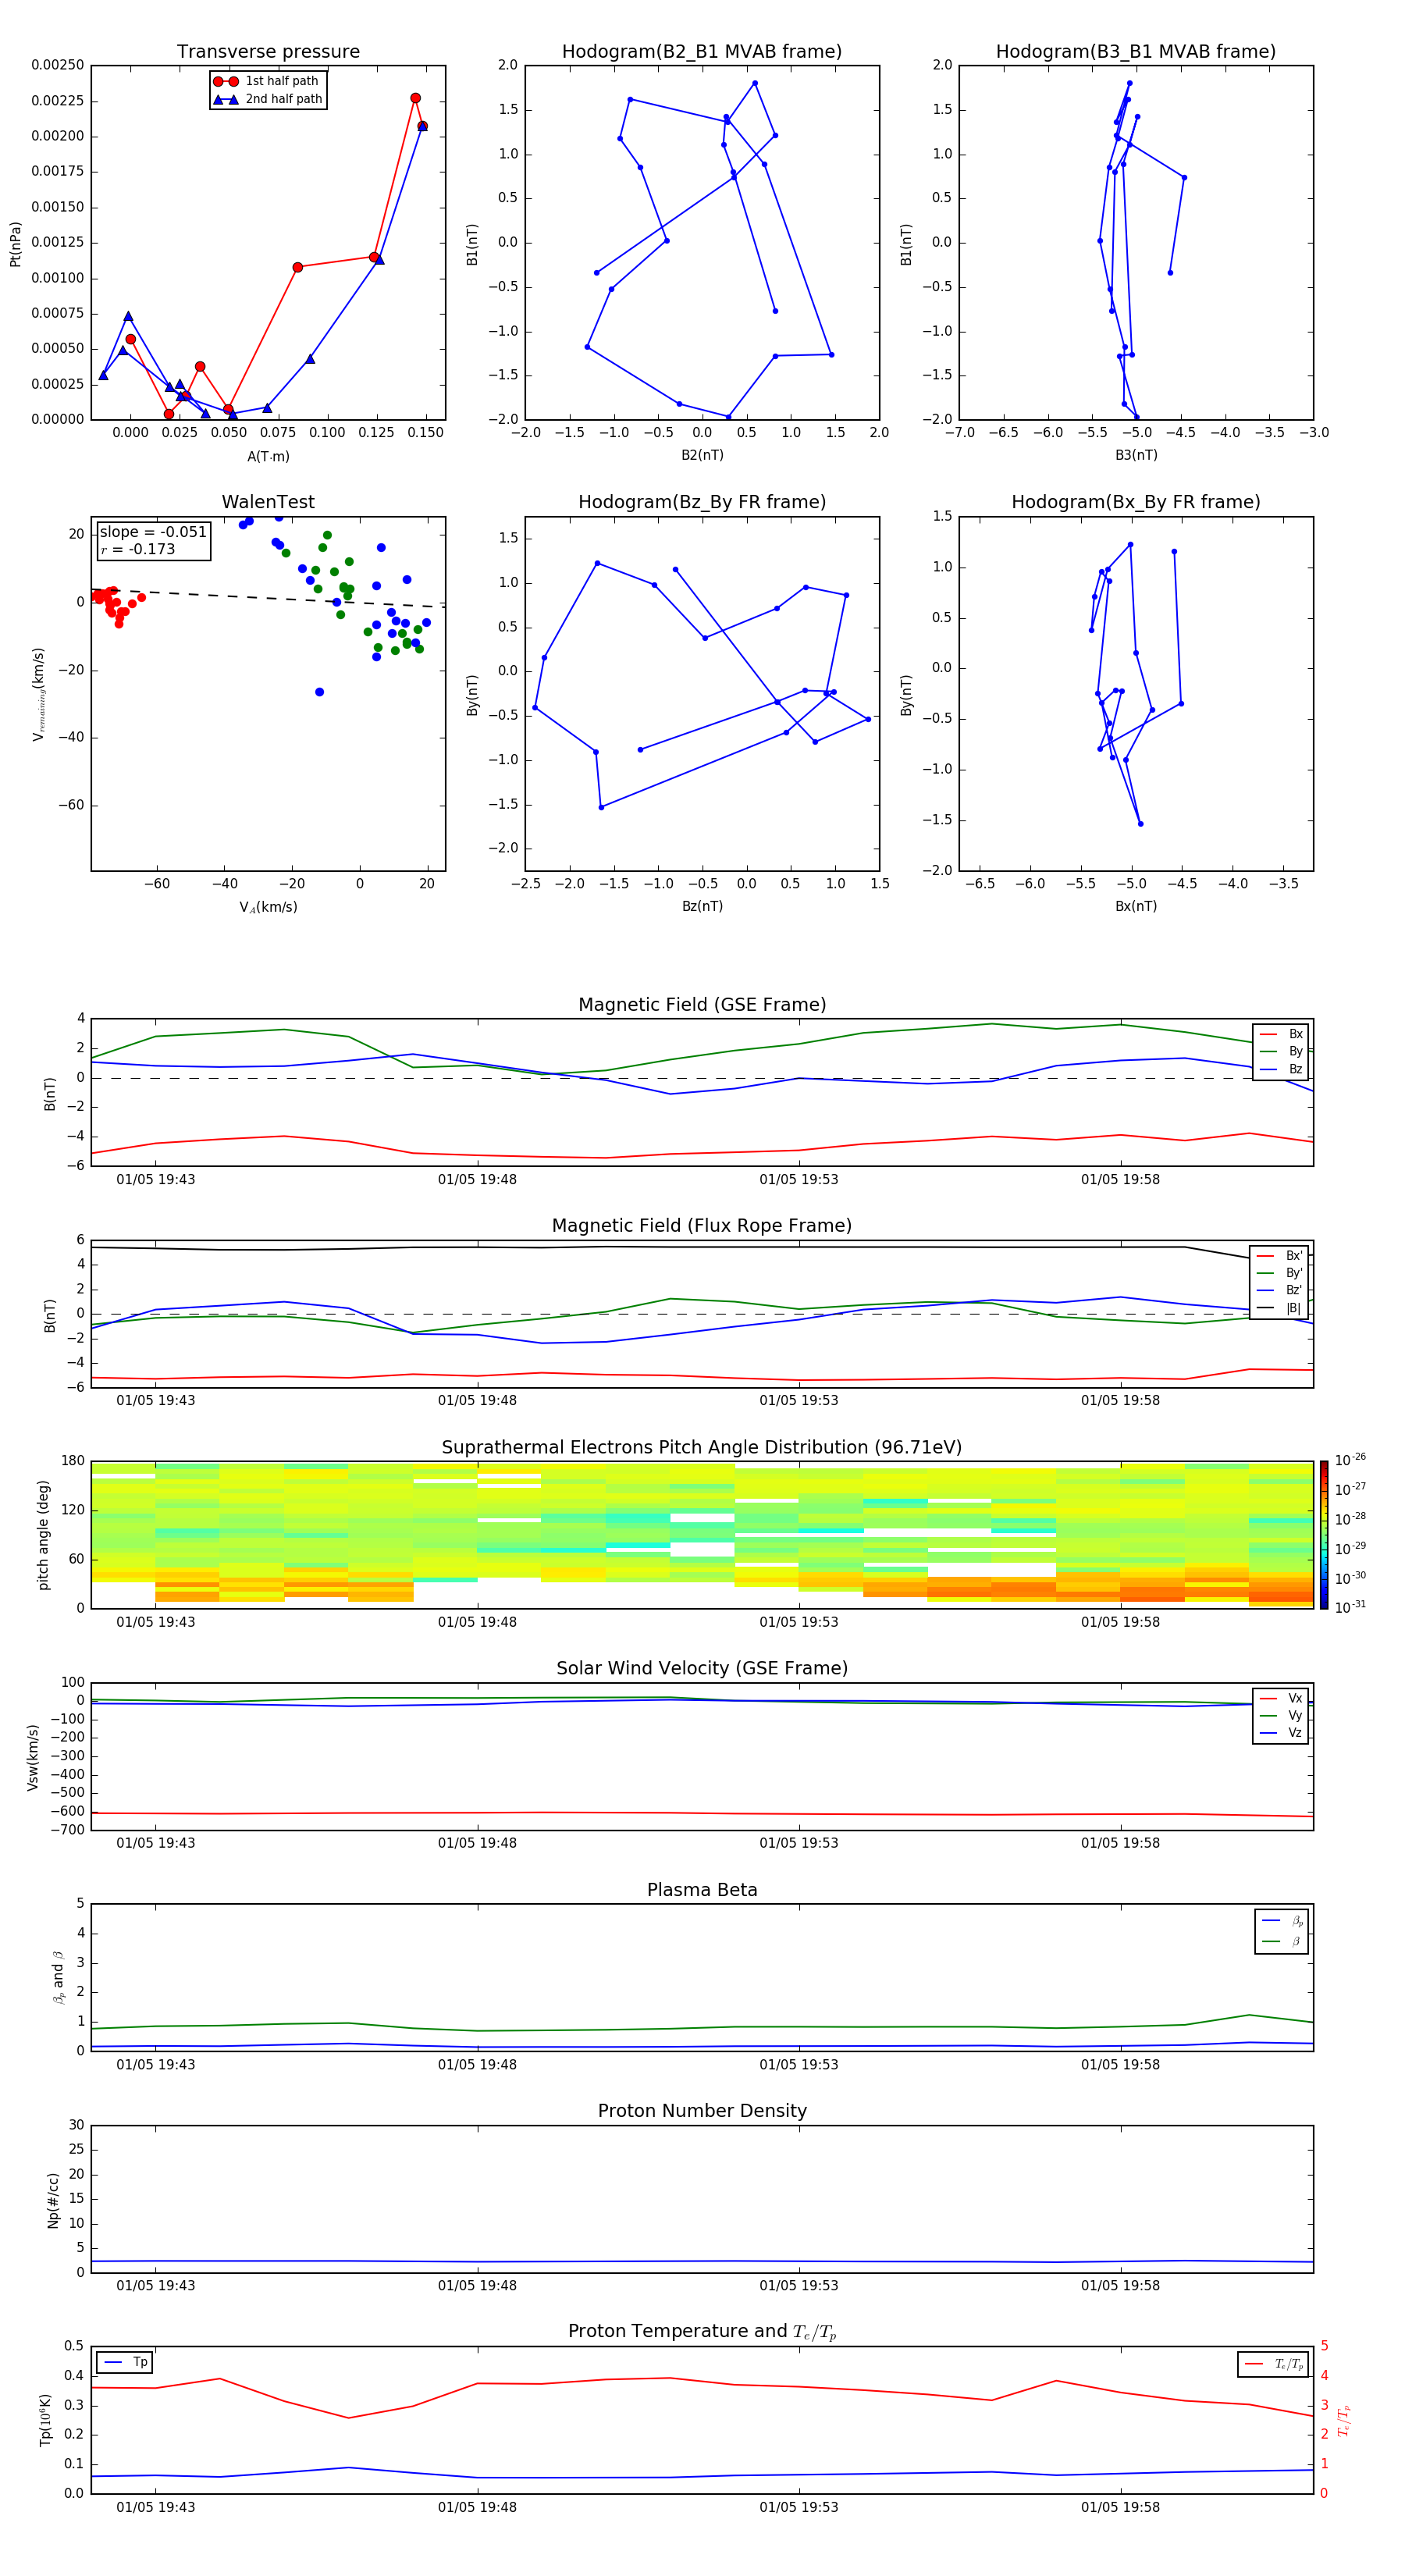The height and width of the screenshot is (2576, 1405).
Task: Click the dashed regression line in WalenTest
Action: (x=268, y=598)
